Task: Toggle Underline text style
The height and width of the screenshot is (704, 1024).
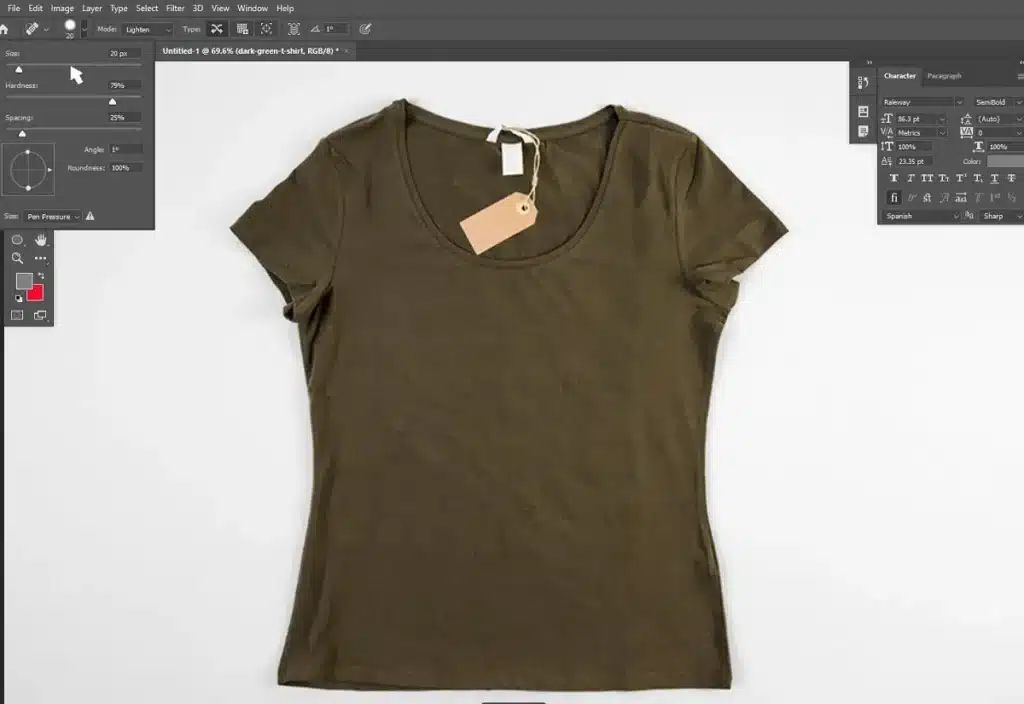Action: [994, 178]
